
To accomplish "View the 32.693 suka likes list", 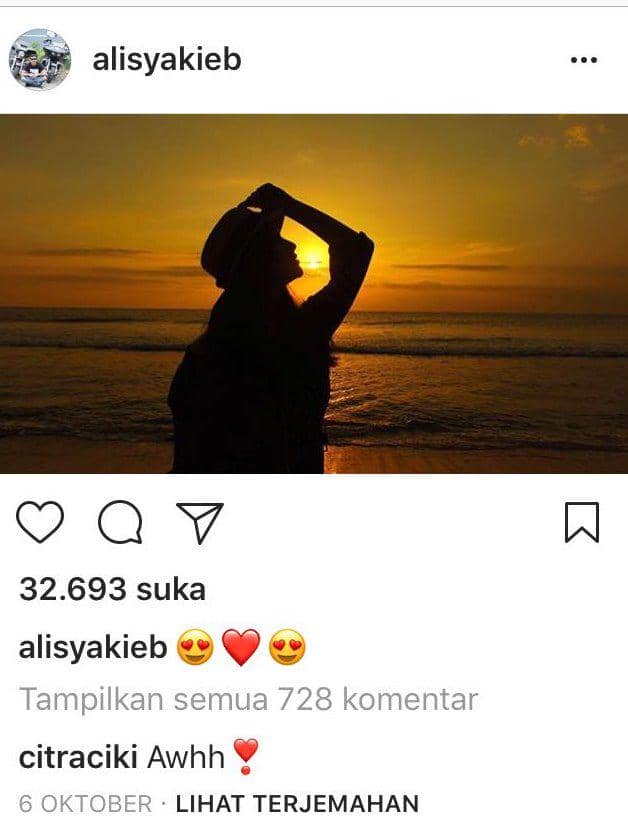I will (112, 589).
